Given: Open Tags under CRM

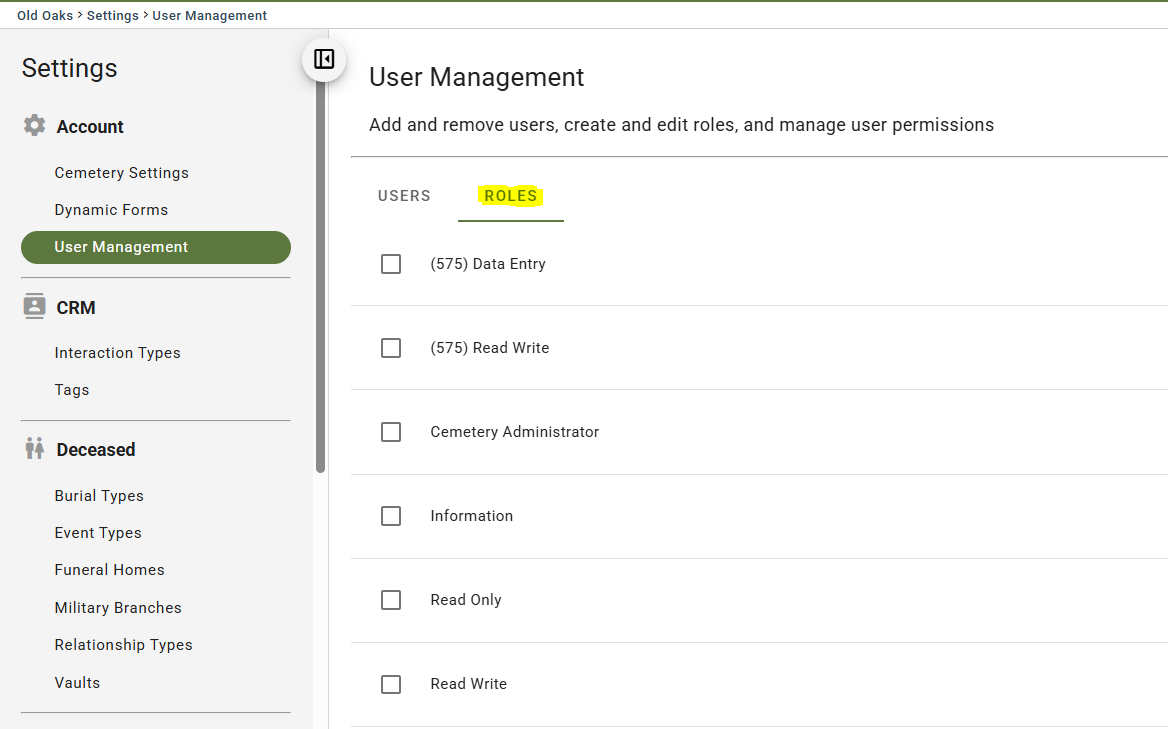Looking at the screenshot, I should pos(72,390).
